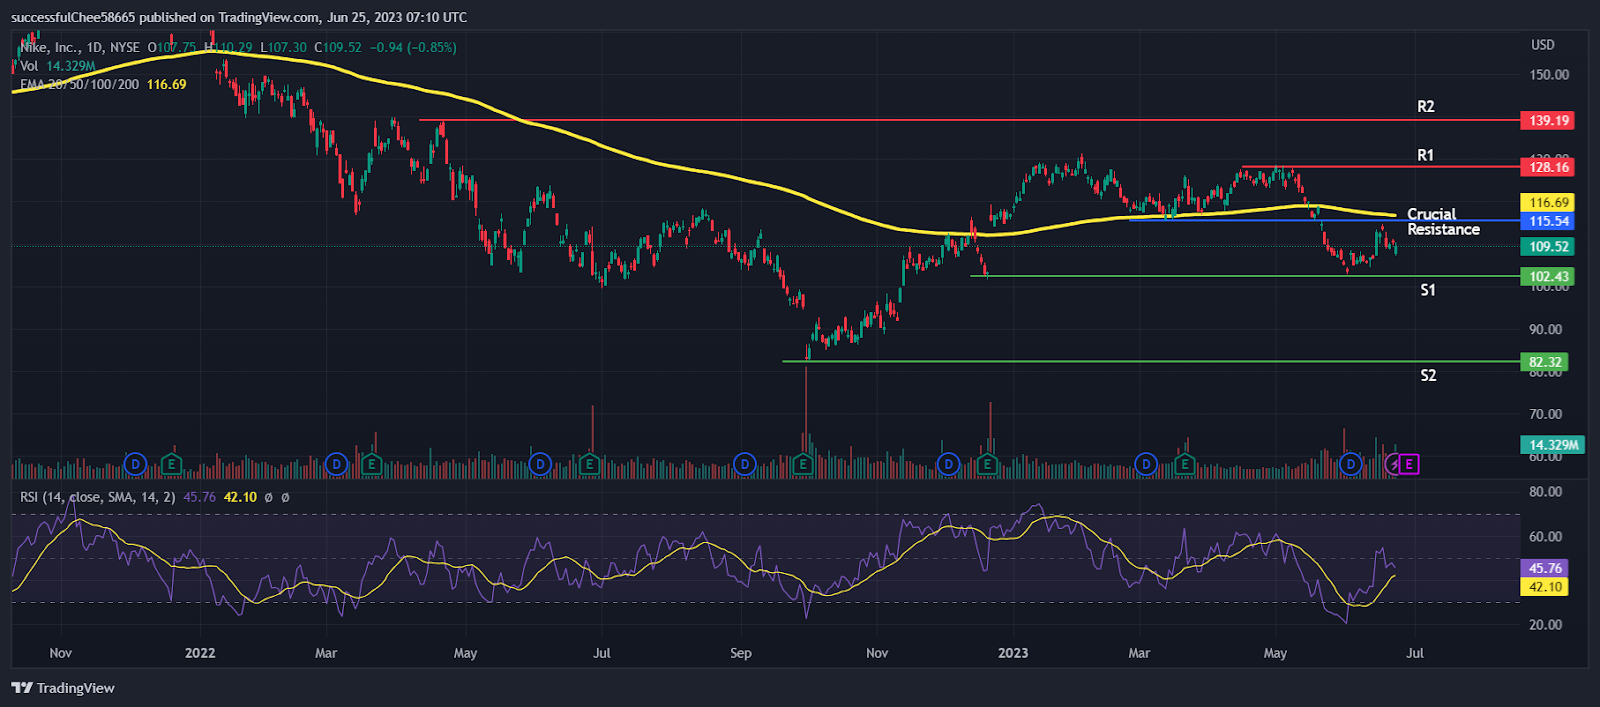Click the red 128.16 price tag
Screen dimensions: 1600x707
(1548, 167)
